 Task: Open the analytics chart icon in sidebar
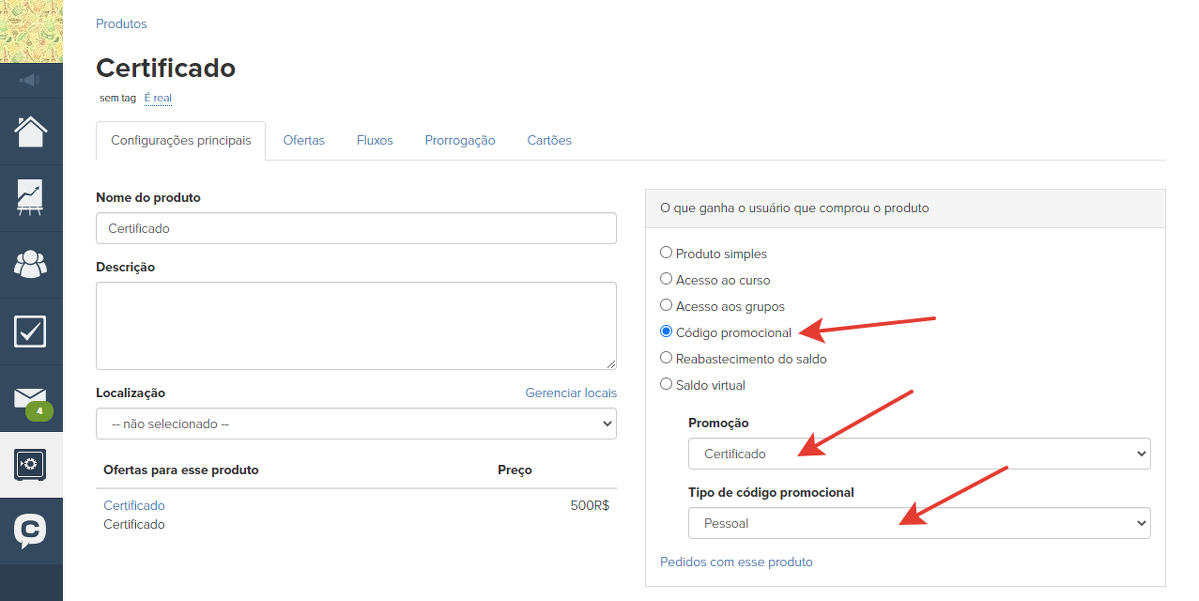[31, 197]
